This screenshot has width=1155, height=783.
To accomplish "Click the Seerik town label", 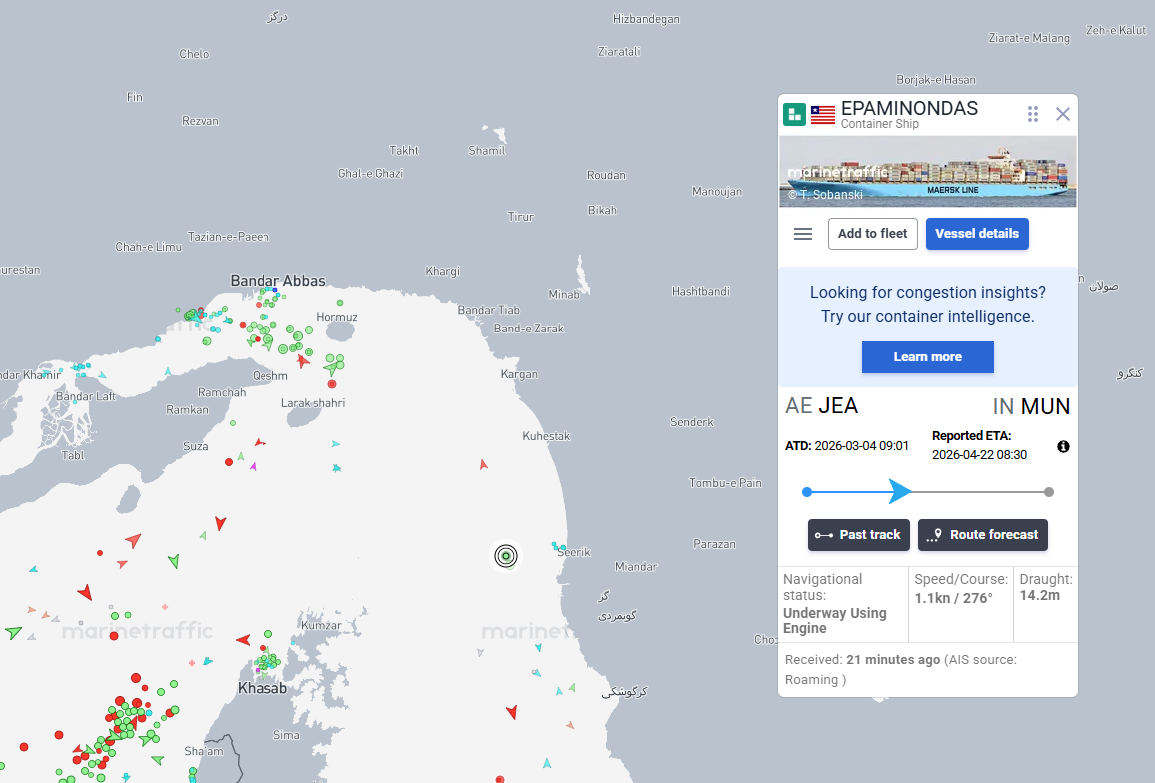I will pyautogui.click(x=574, y=552).
